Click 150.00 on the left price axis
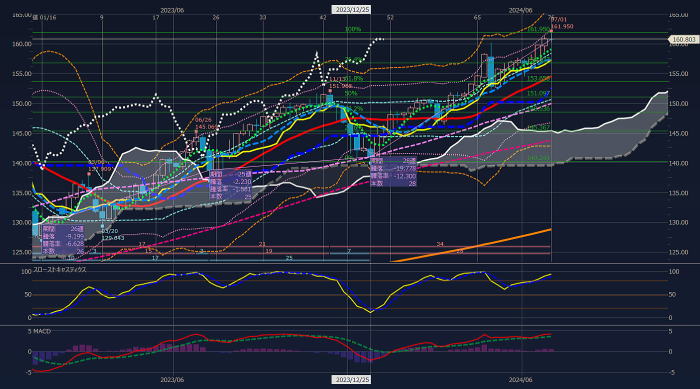 22,104
